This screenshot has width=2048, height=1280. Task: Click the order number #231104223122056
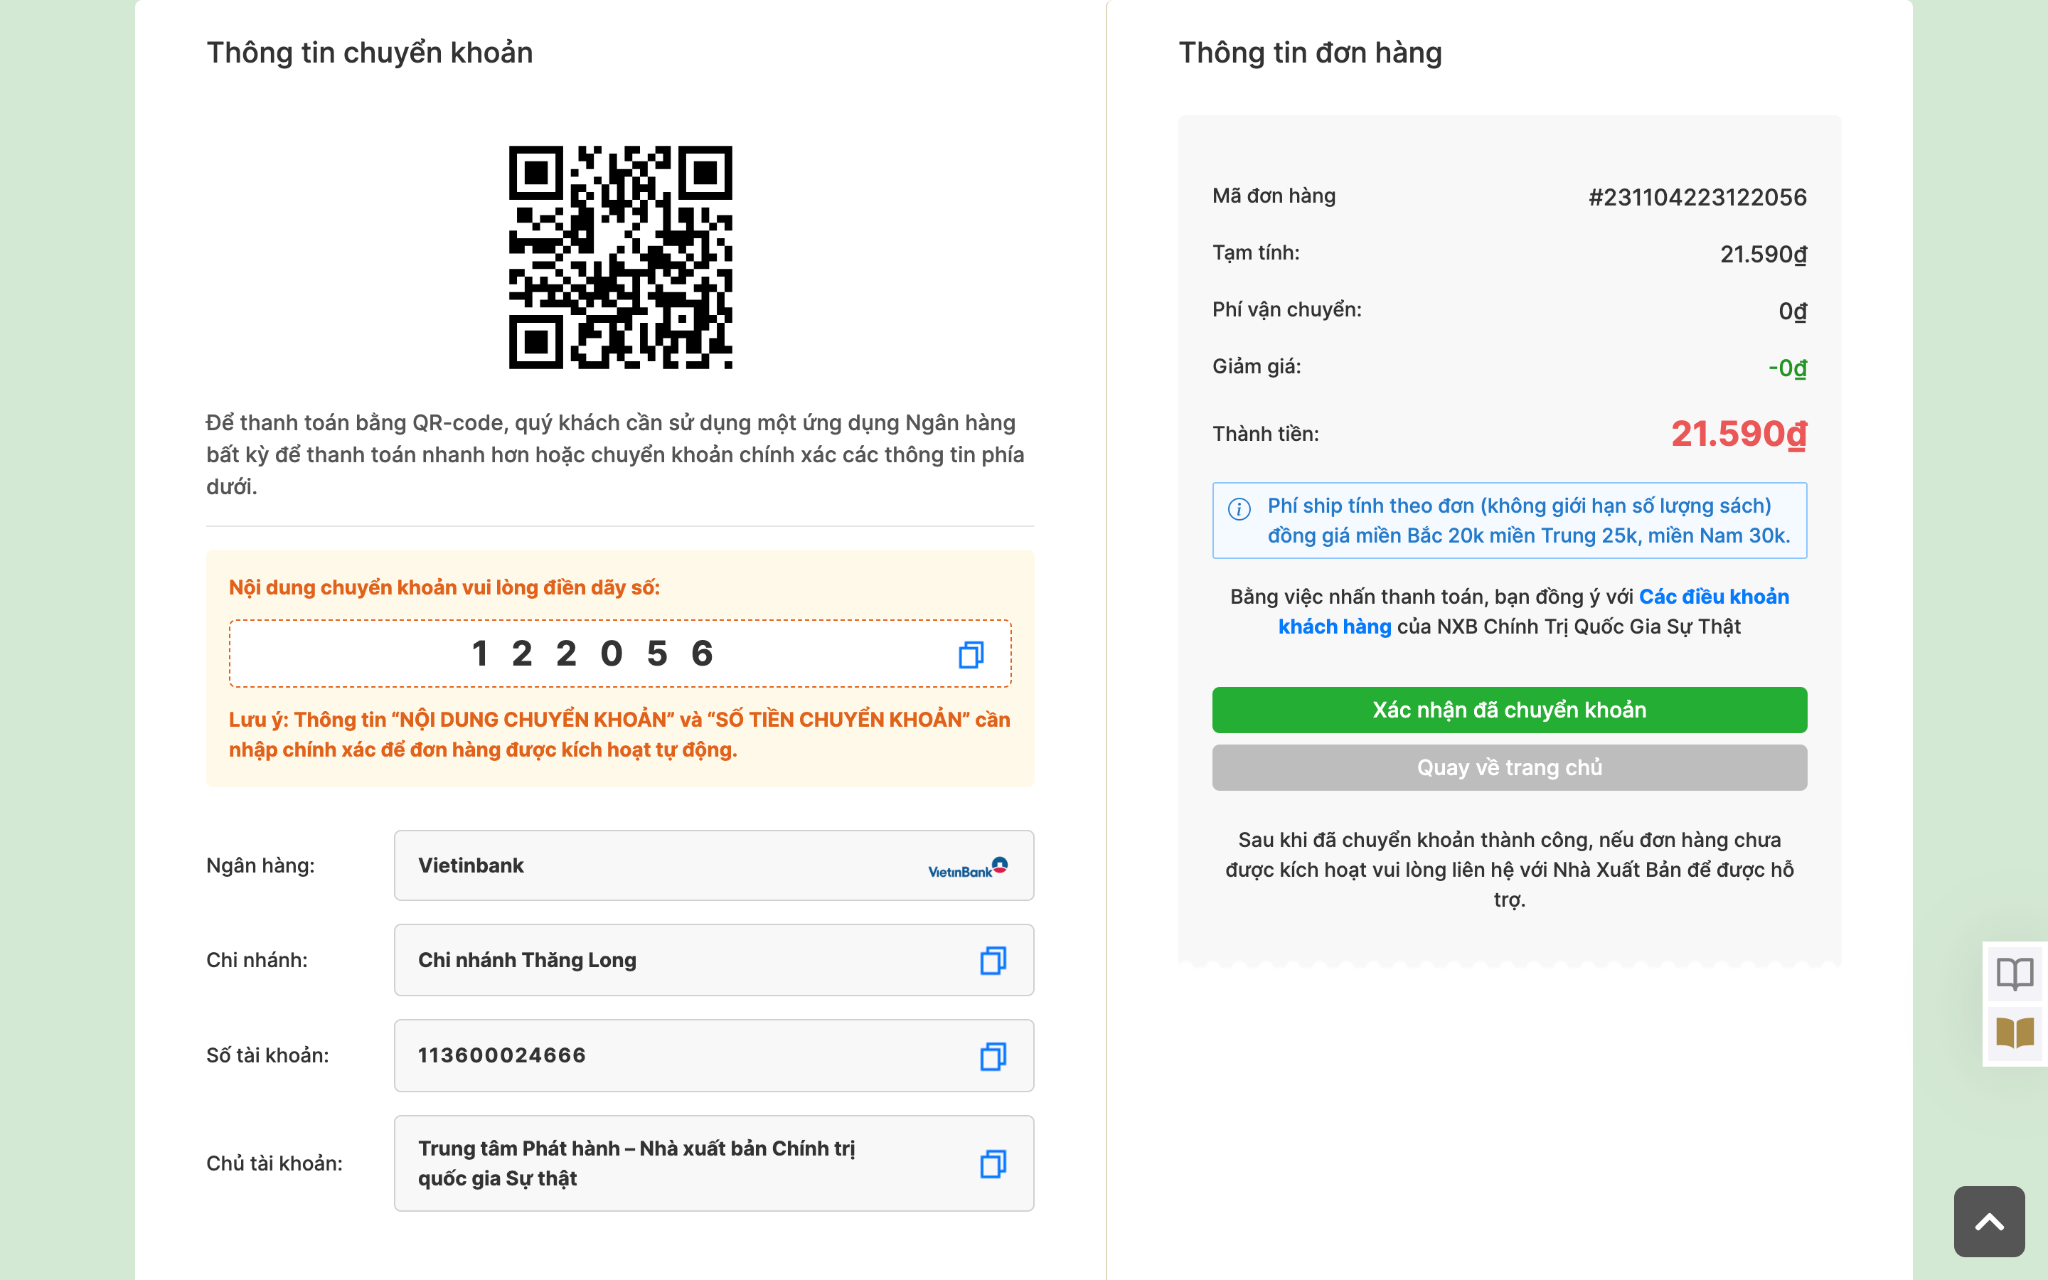pyautogui.click(x=1697, y=197)
